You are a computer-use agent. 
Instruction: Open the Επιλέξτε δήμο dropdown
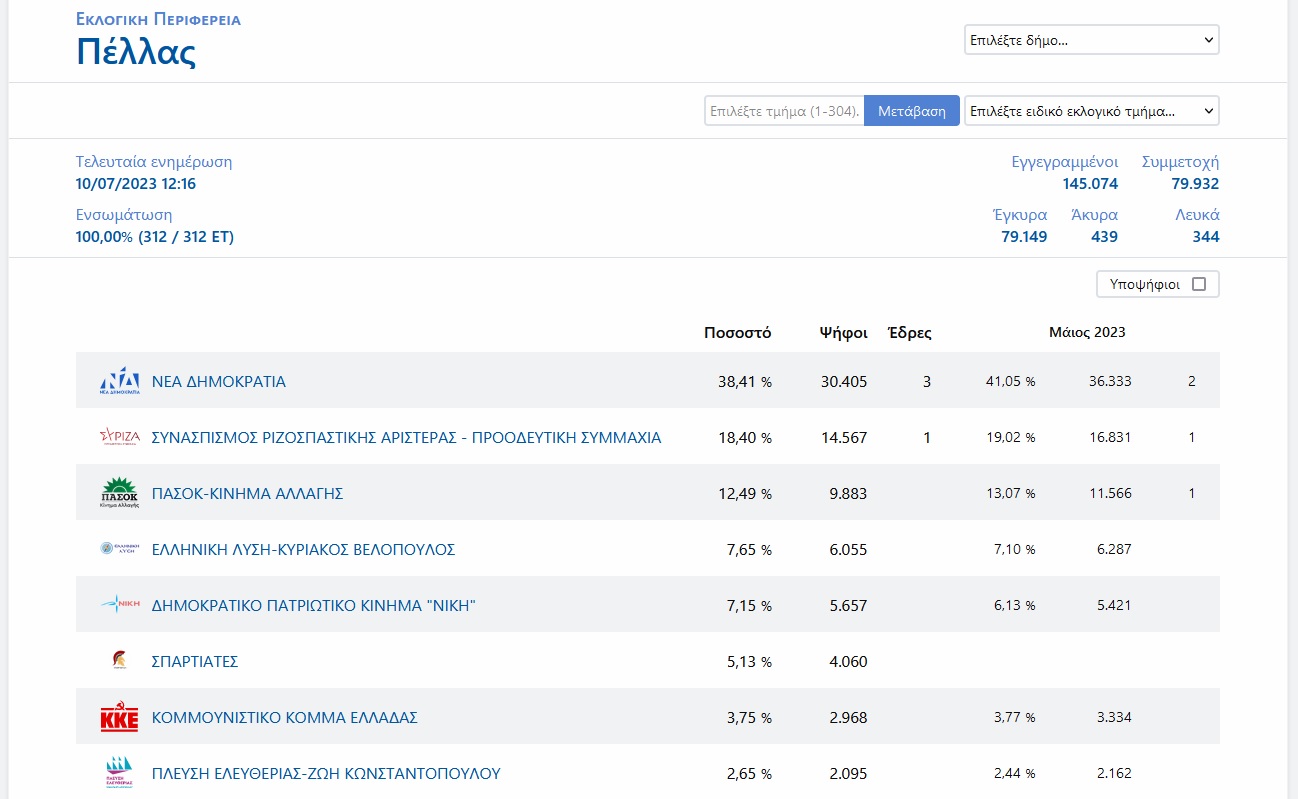point(1092,40)
